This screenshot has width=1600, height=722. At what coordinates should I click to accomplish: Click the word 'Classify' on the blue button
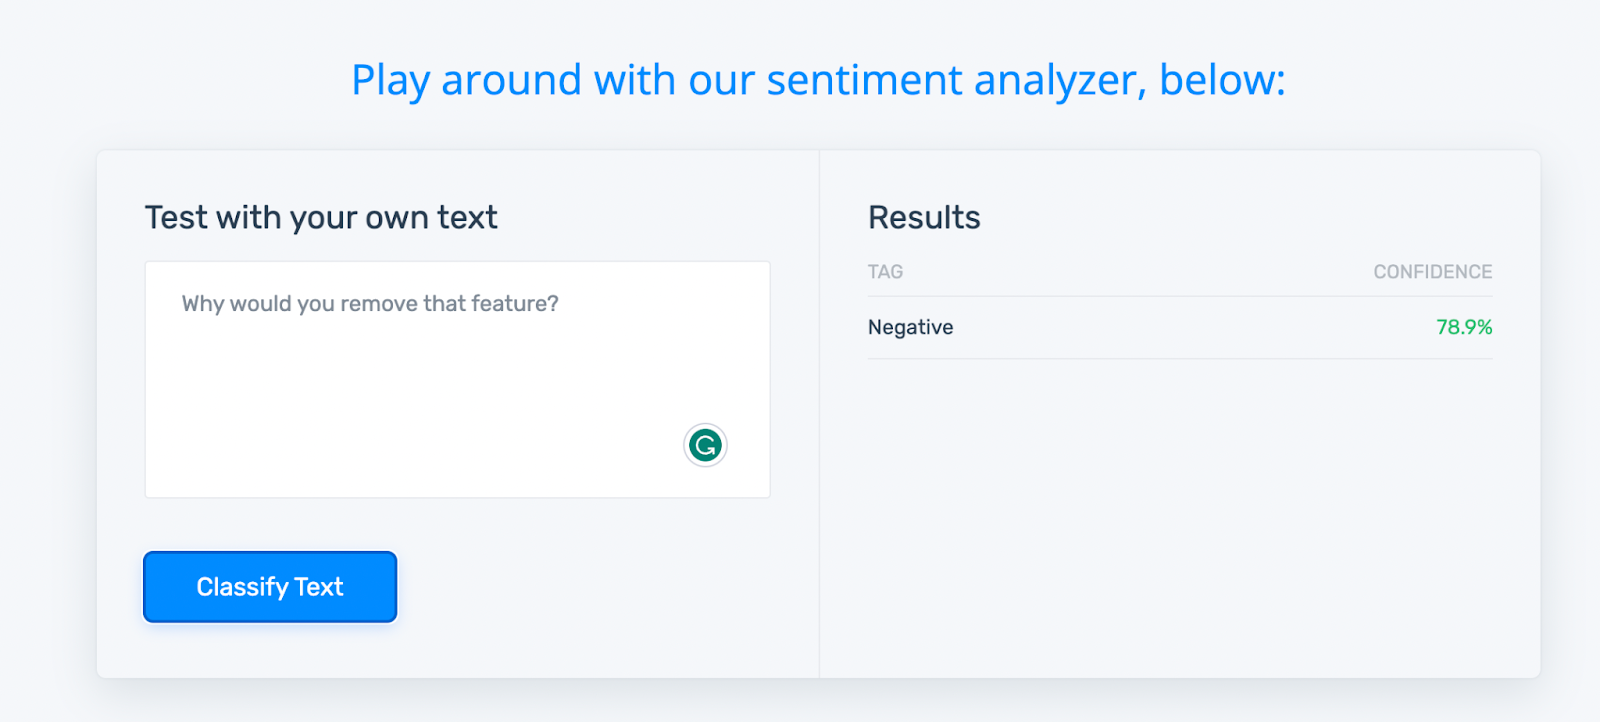(242, 587)
